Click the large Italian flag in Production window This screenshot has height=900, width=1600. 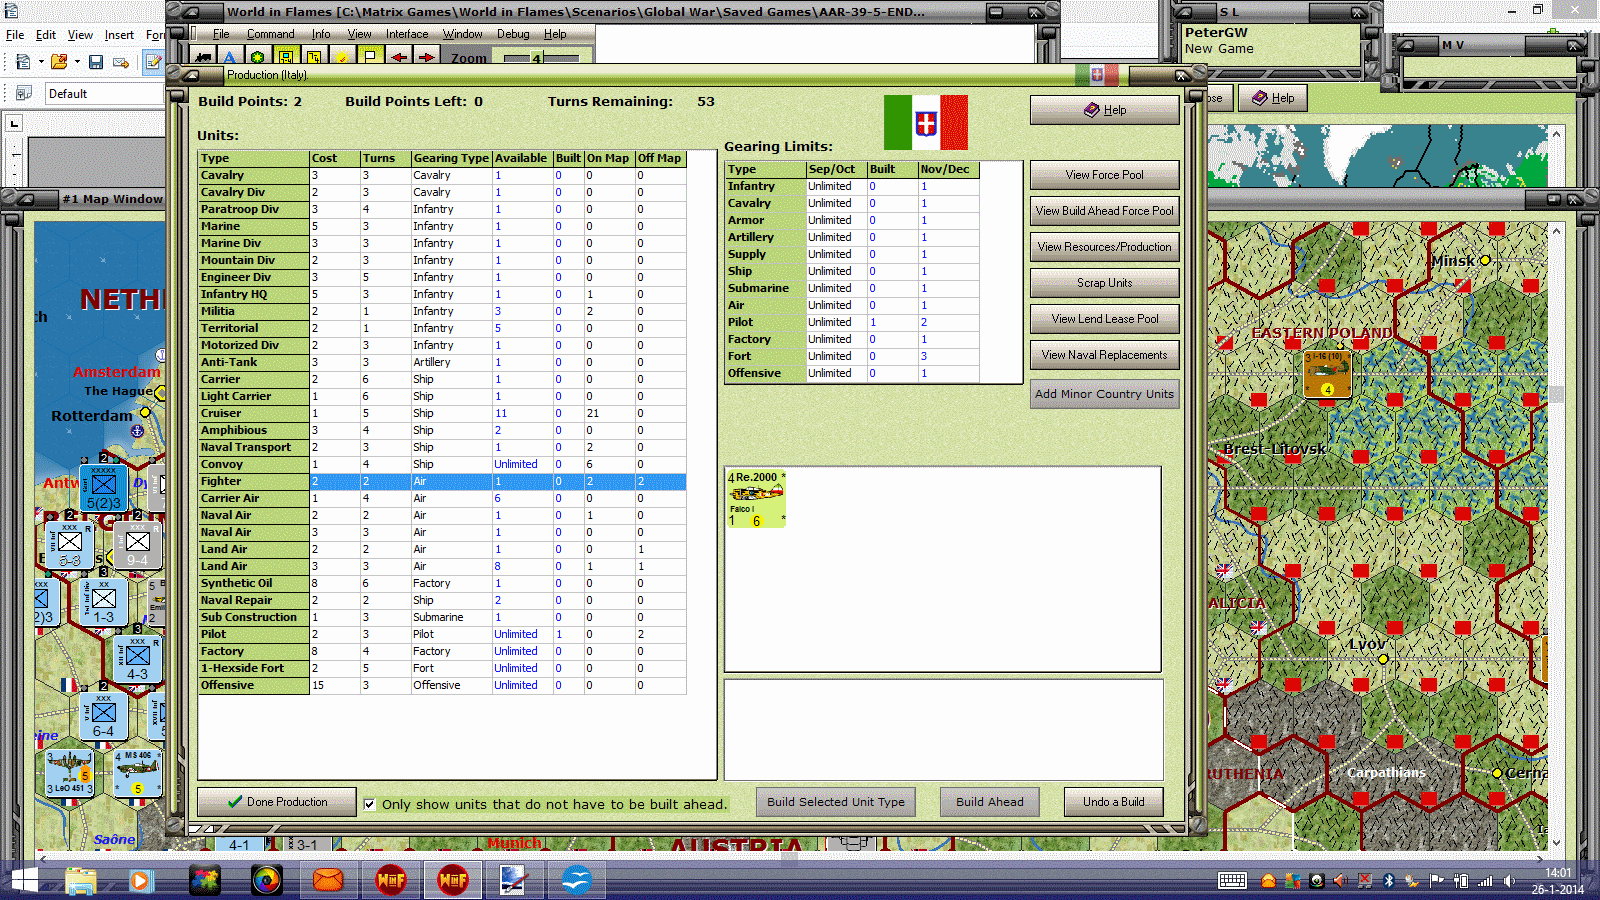click(x=926, y=123)
